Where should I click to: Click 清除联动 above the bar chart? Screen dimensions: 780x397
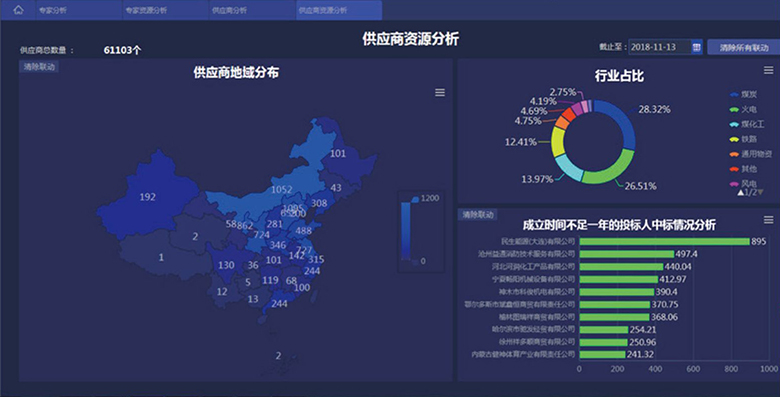[478, 214]
